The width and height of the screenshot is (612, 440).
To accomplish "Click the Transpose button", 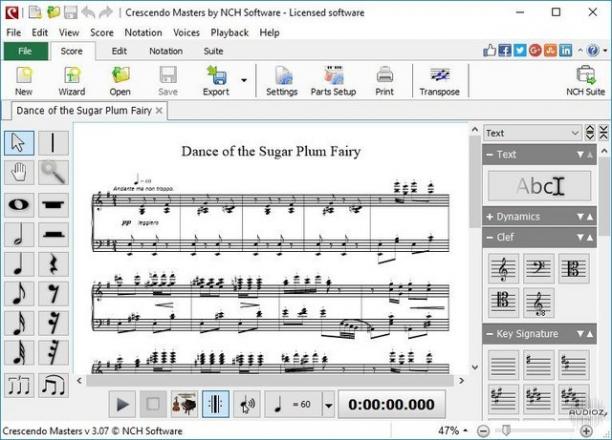I will tap(439, 81).
